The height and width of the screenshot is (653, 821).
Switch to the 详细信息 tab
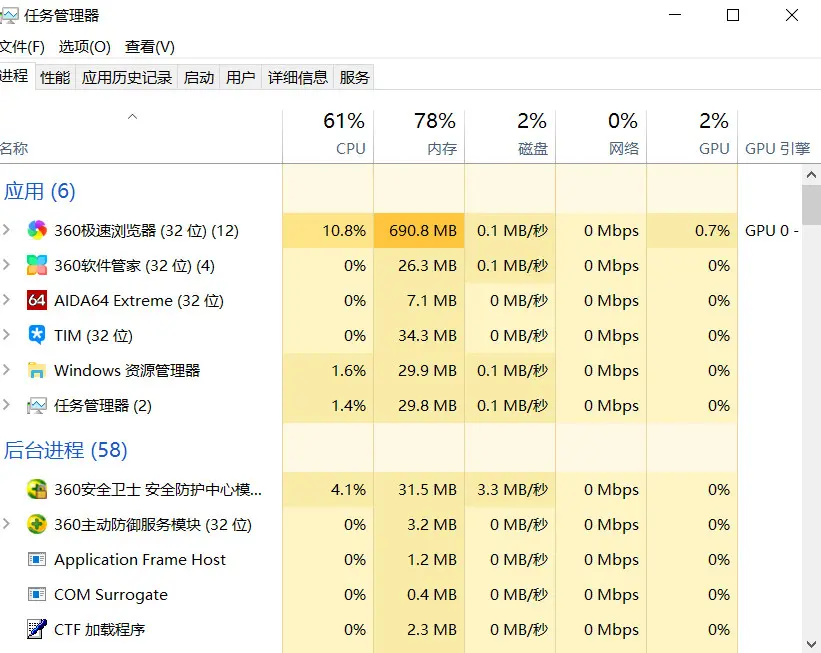298,78
